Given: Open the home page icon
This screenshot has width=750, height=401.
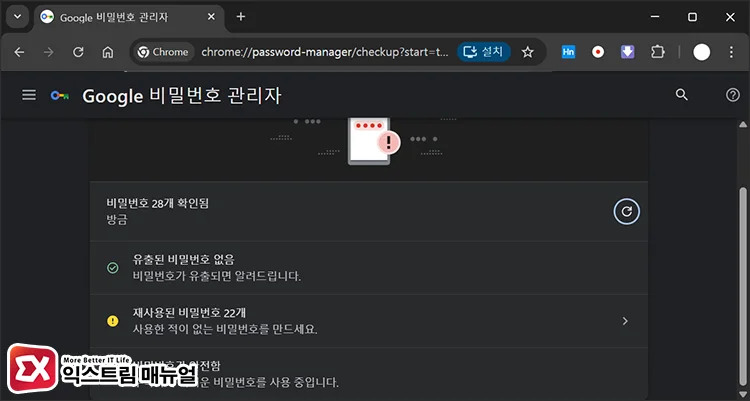Looking at the screenshot, I should point(108,52).
